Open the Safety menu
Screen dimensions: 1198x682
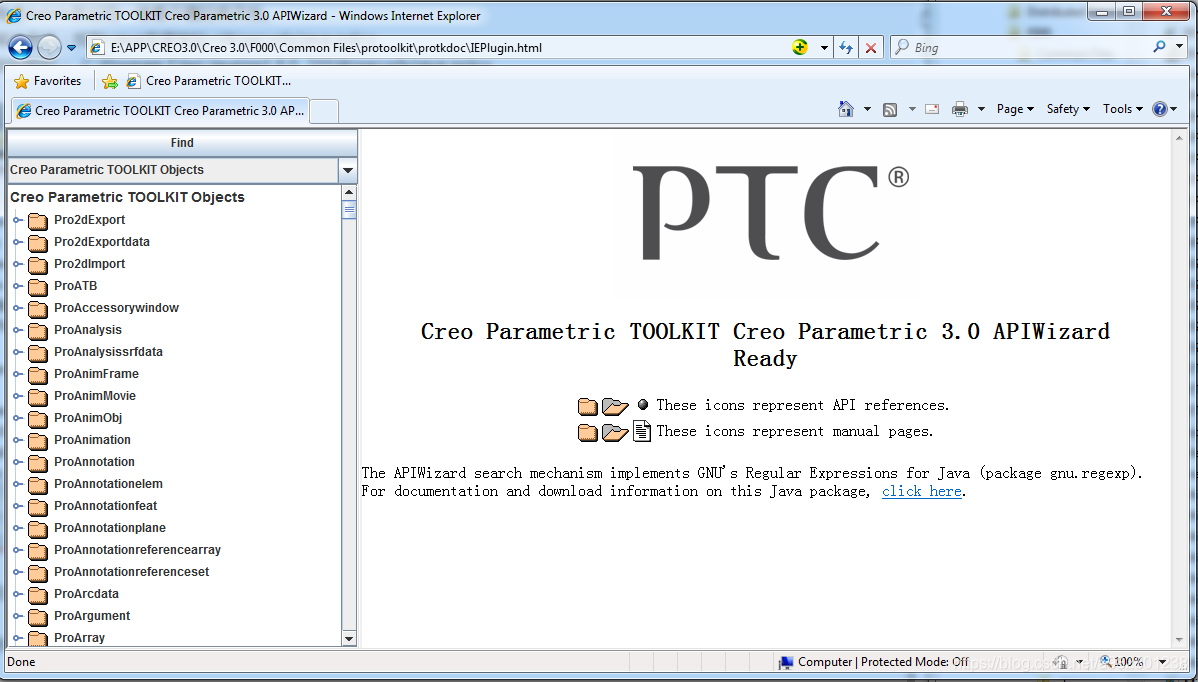coord(1068,109)
